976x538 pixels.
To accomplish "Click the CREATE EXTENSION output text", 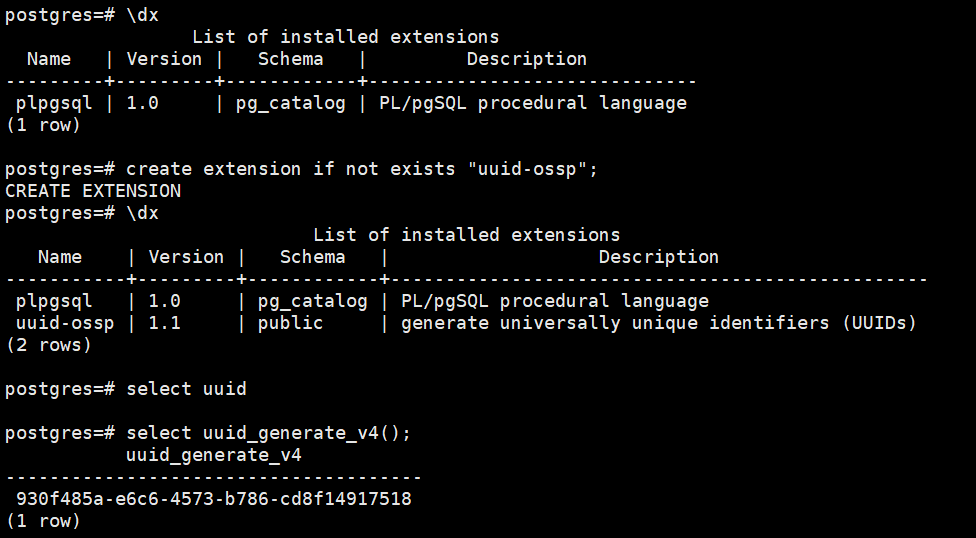I will tap(93, 191).
